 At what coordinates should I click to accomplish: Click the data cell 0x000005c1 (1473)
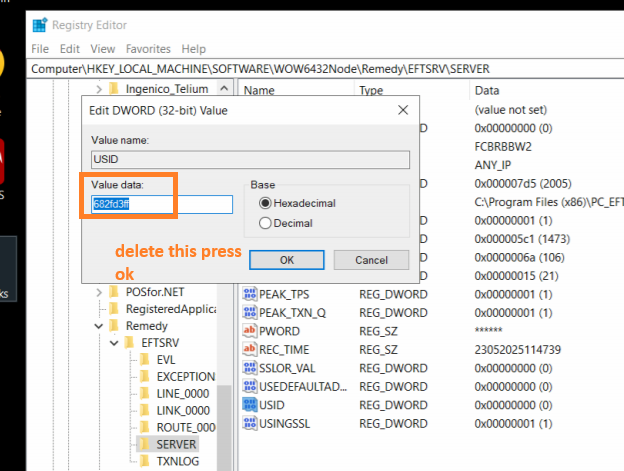click(x=522, y=239)
